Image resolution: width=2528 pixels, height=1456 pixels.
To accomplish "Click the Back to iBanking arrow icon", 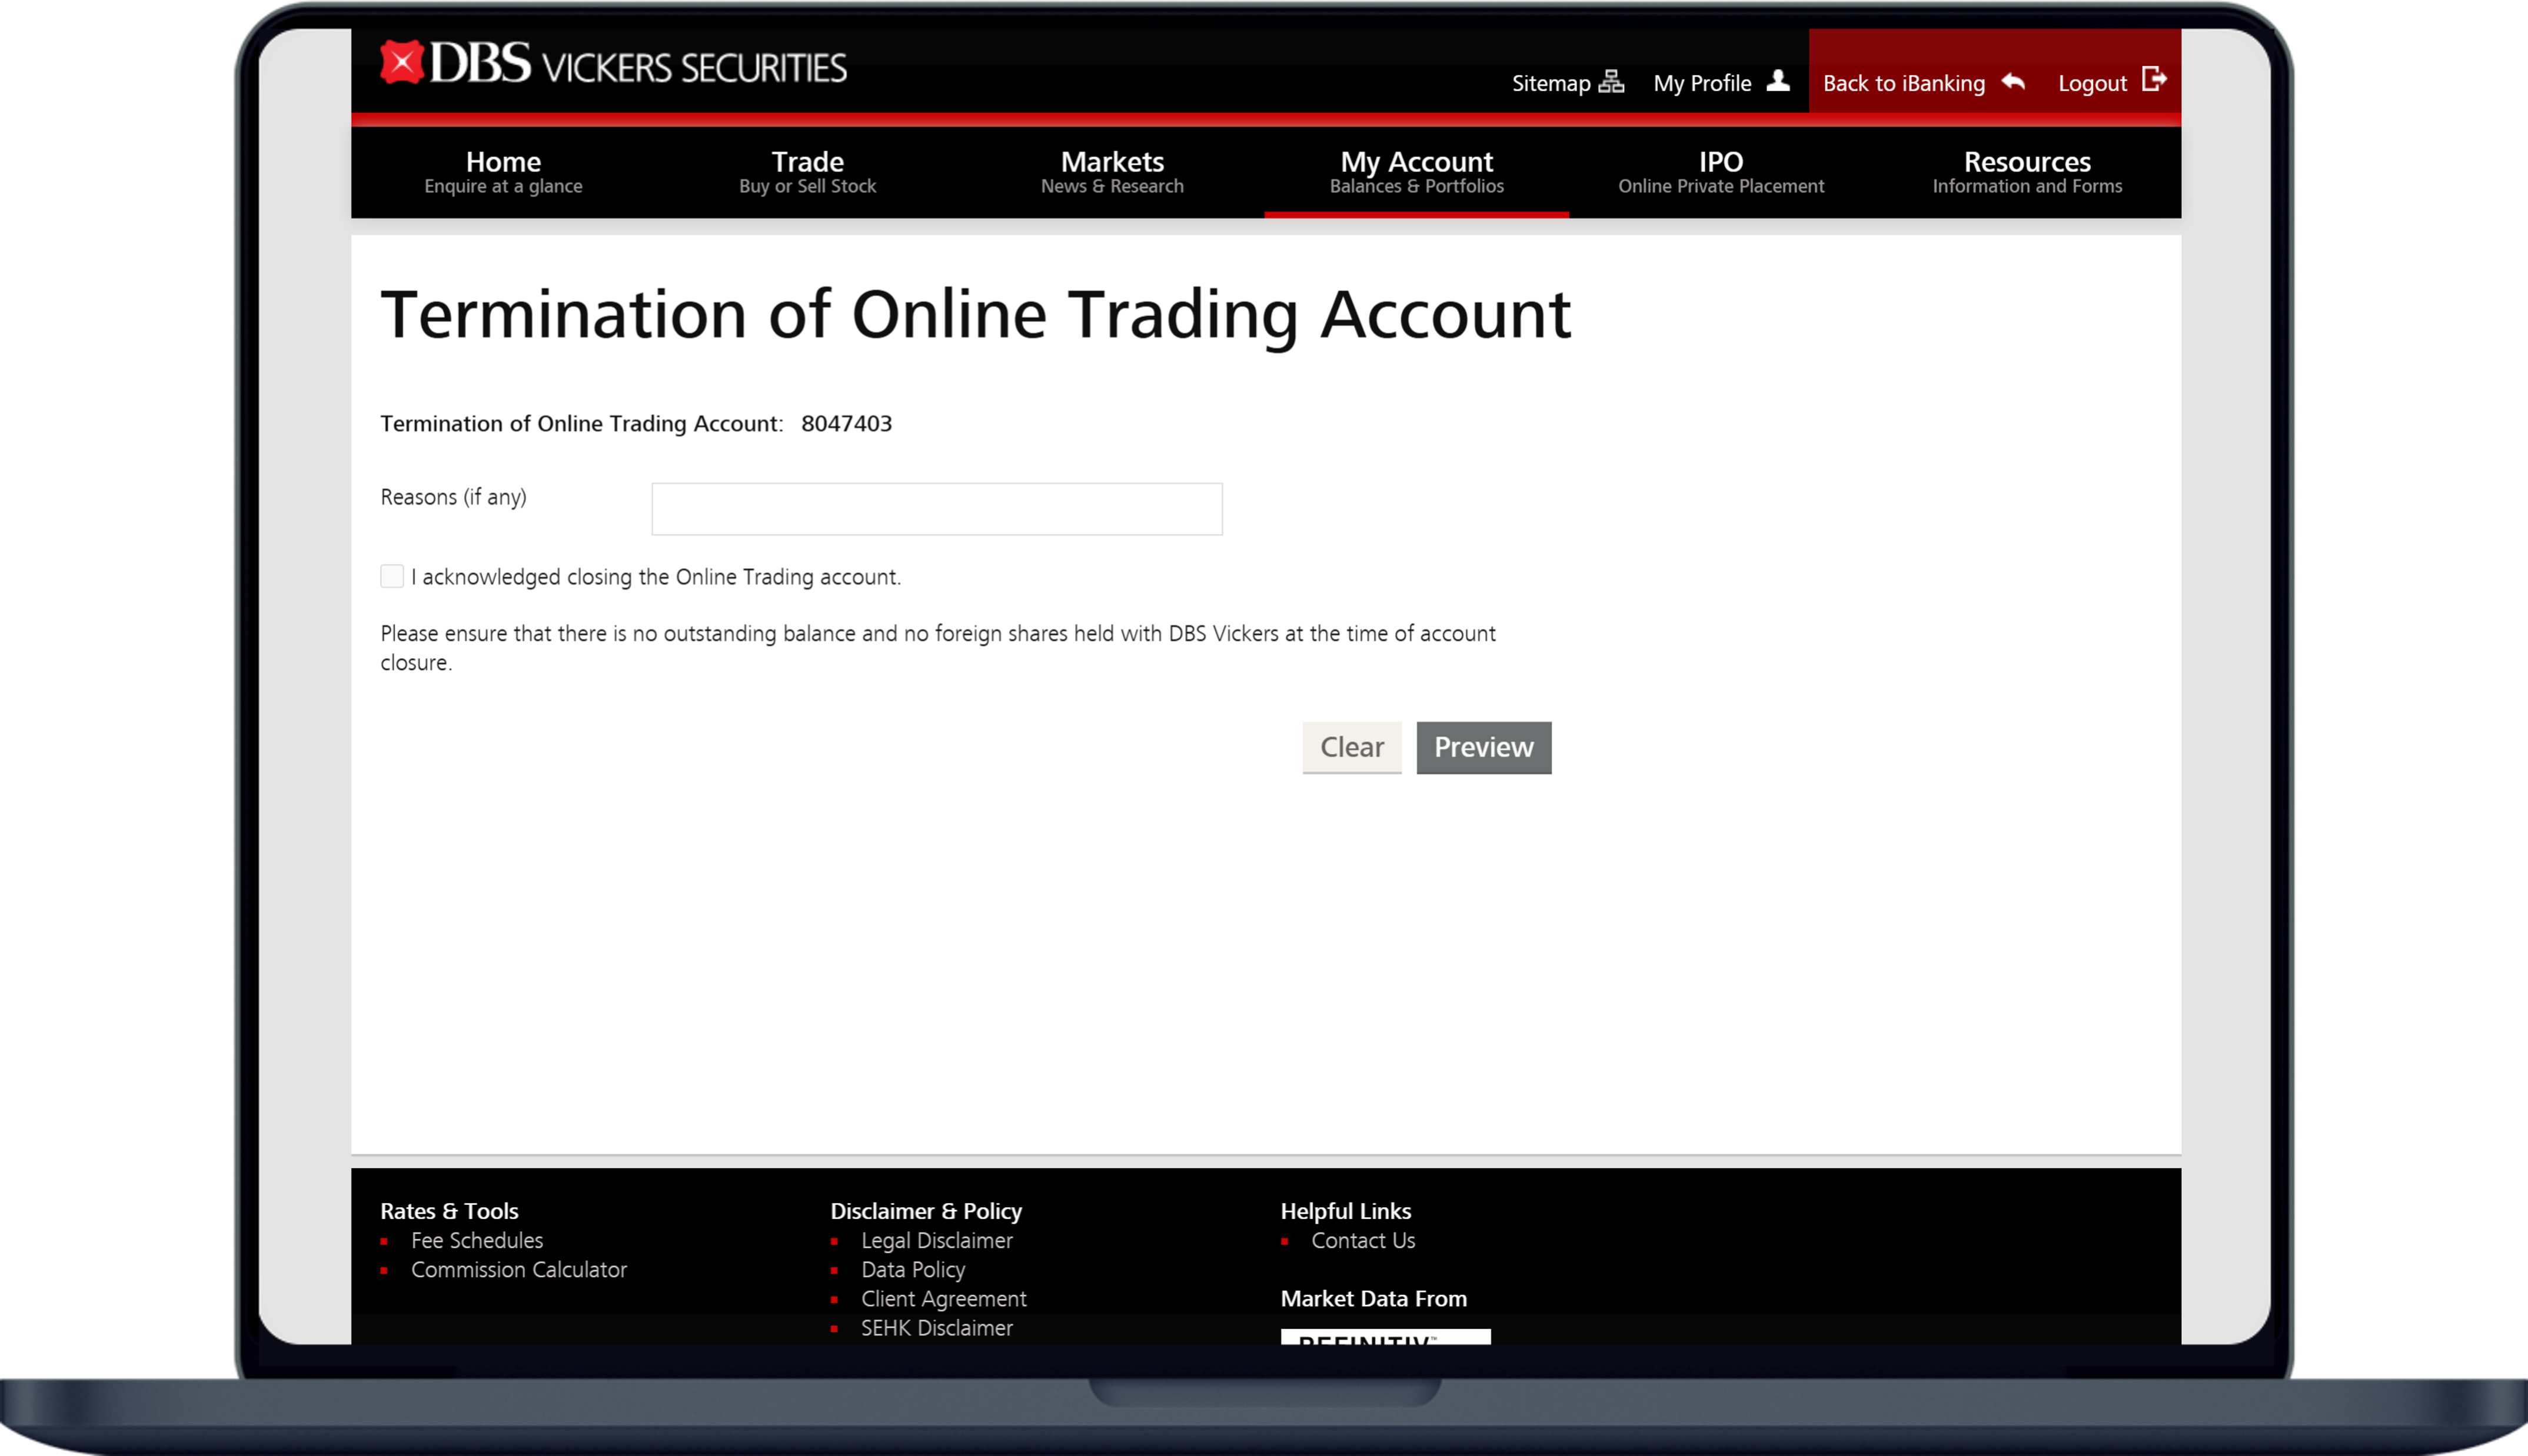I will coord(2014,83).
